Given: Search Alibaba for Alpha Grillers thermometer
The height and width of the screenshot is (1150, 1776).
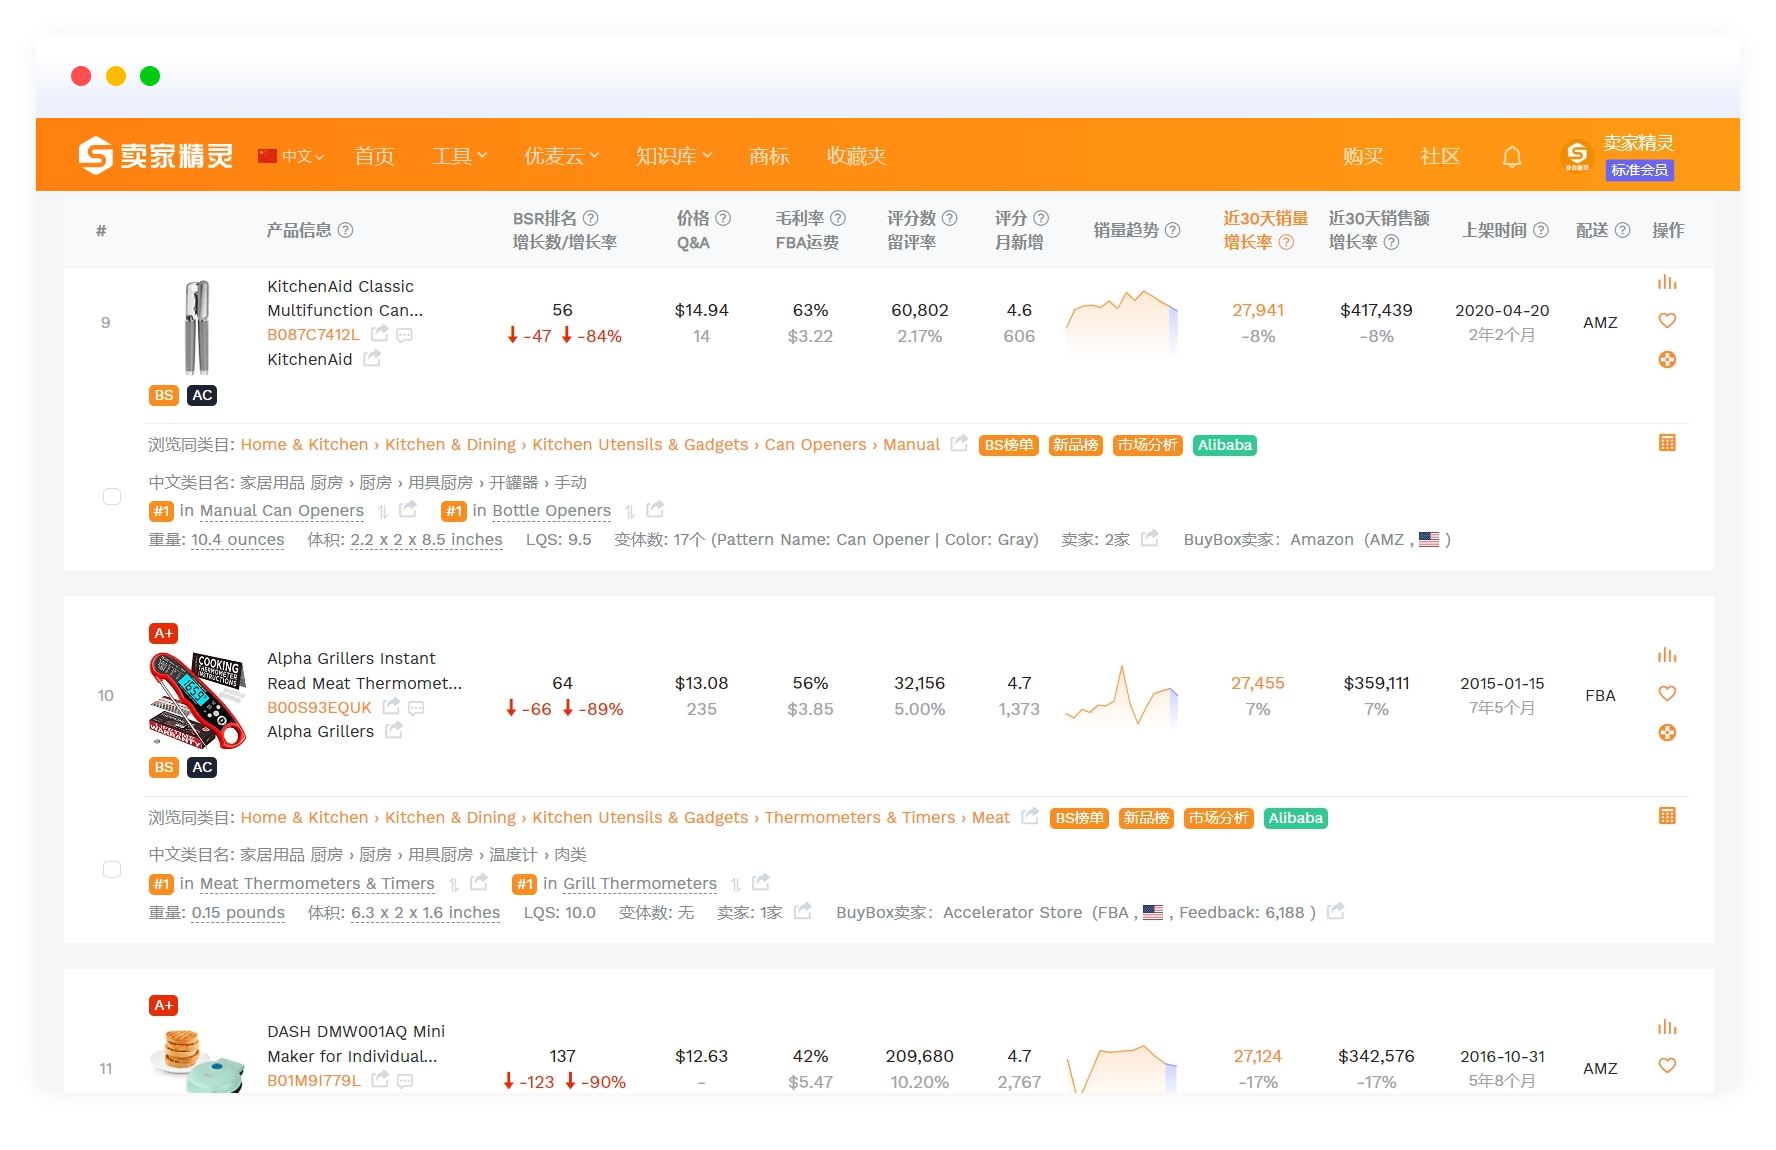Looking at the screenshot, I should (1296, 818).
